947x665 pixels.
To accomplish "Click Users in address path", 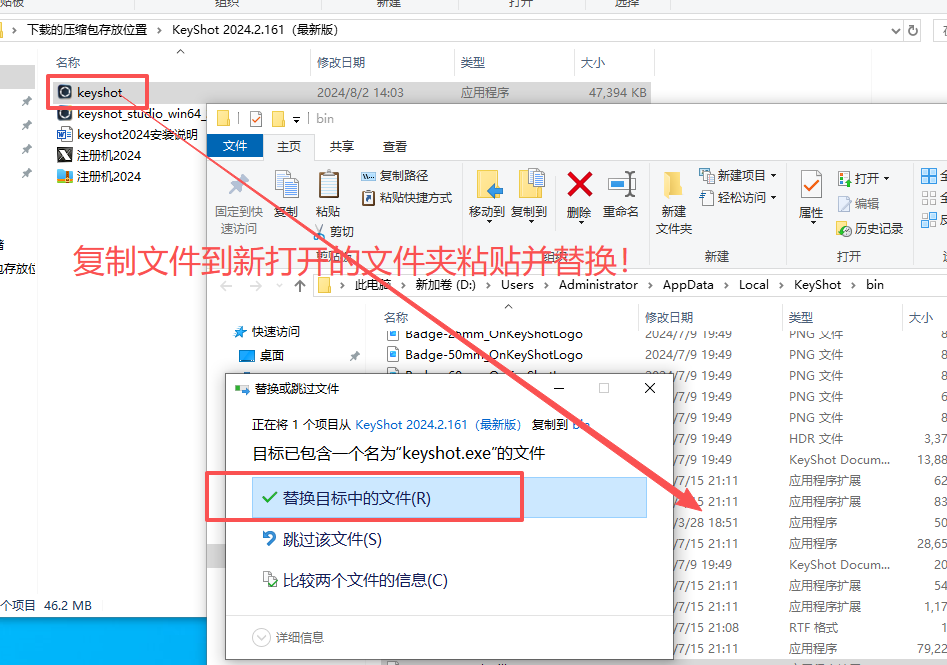I will 517,285.
